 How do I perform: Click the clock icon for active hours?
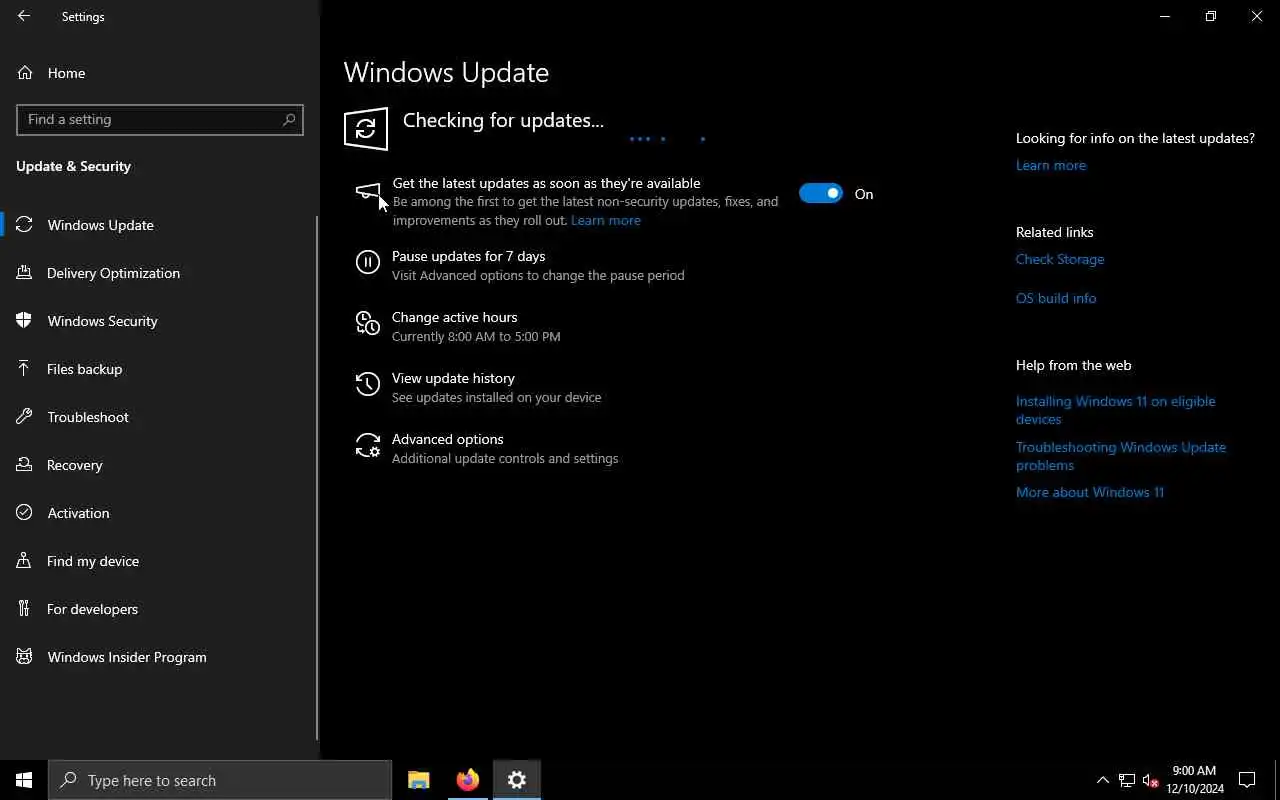(x=368, y=323)
